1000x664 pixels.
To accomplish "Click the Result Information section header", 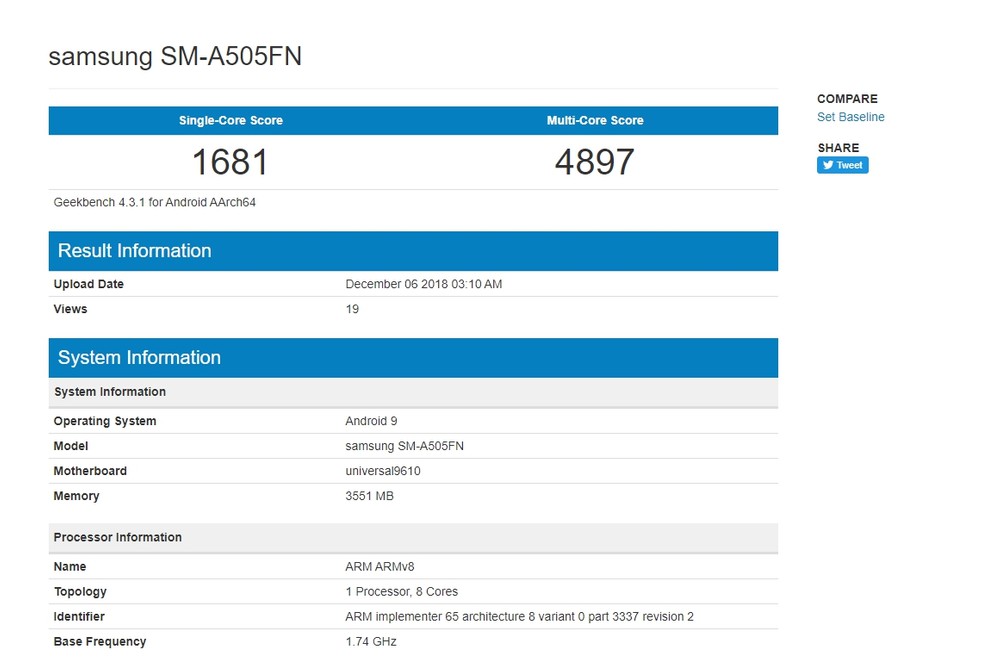I will pos(413,251).
